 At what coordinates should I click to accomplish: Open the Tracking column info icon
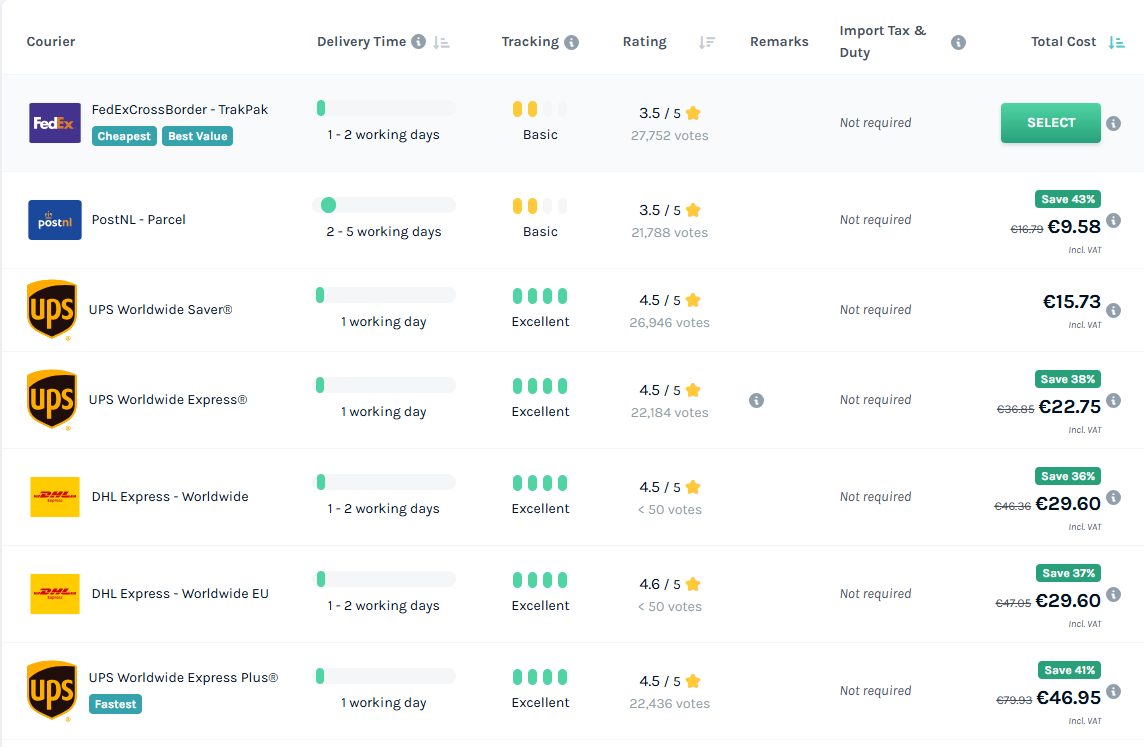click(571, 42)
